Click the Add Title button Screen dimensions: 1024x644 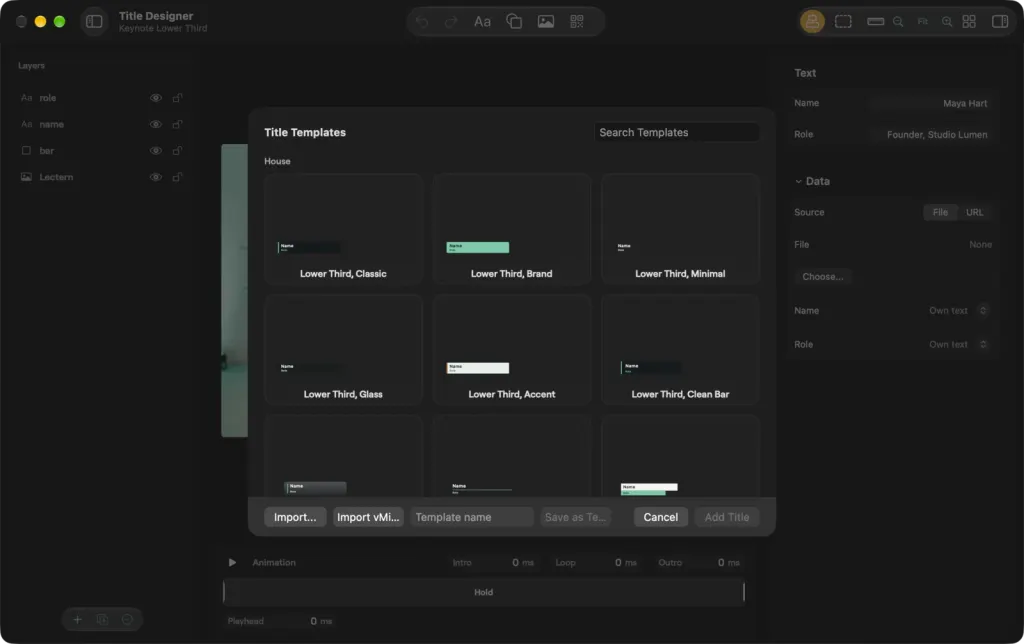[x=726, y=517]
